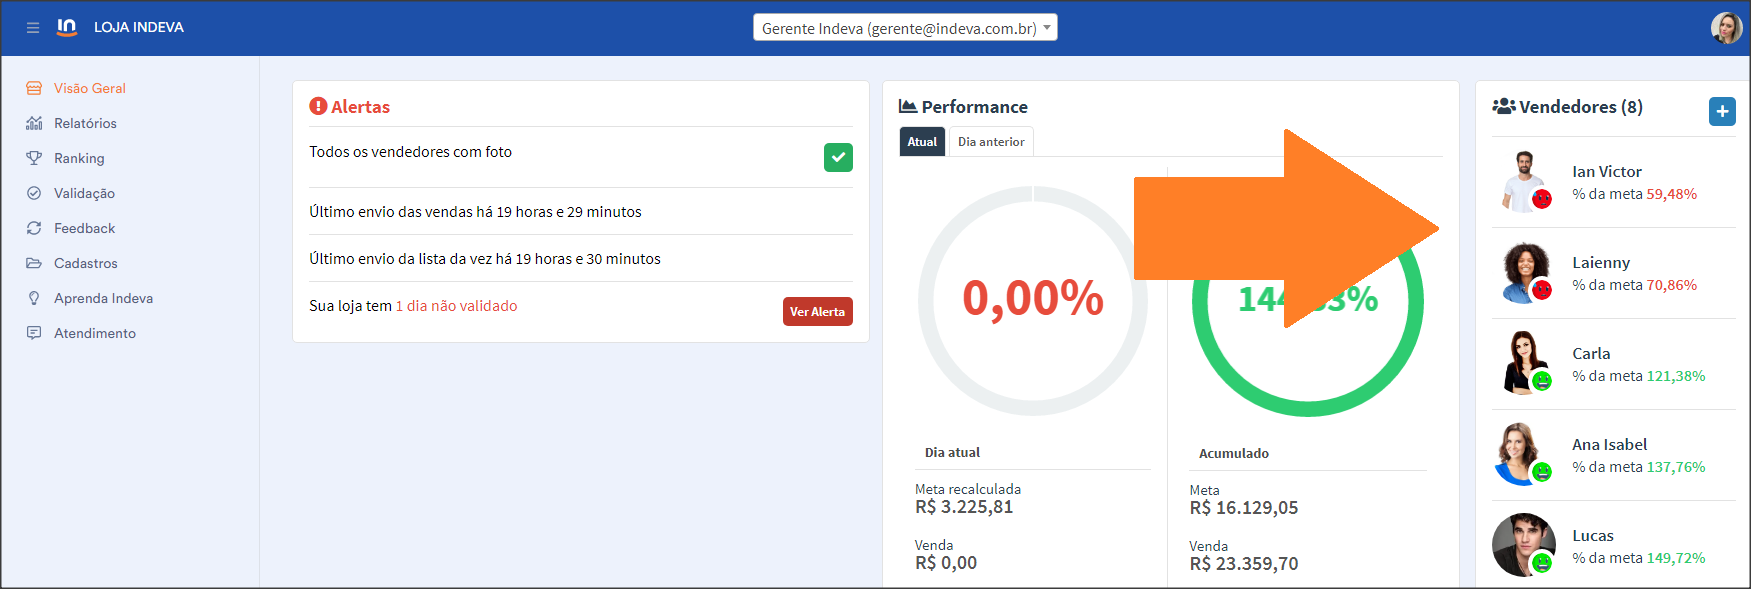Click the Cadastros folder icon
The image size is (1751, 589).
(34, 263)
